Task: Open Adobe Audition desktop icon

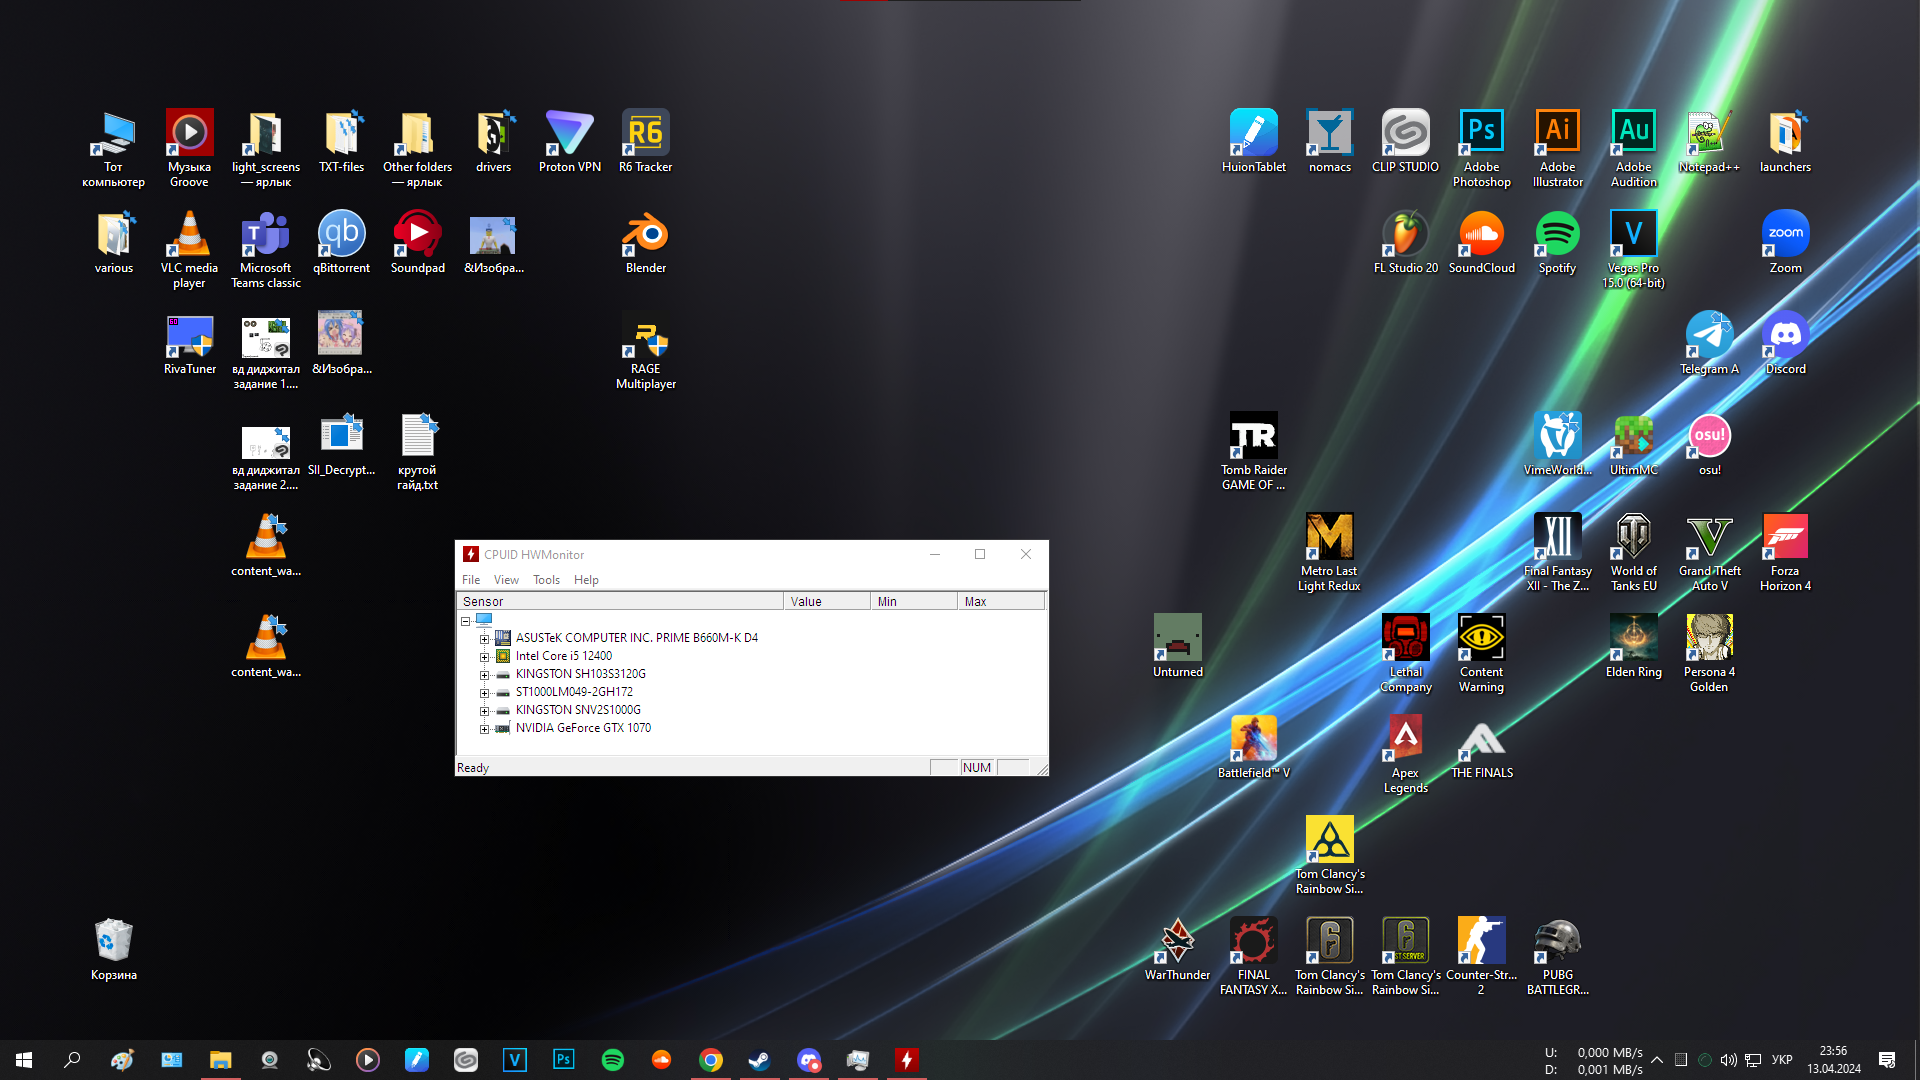Action: click(1633, 148)
